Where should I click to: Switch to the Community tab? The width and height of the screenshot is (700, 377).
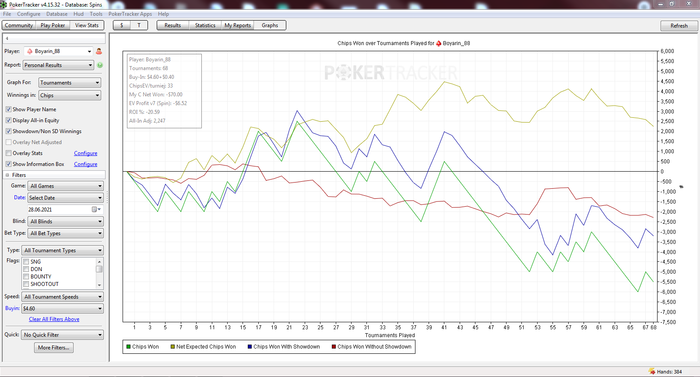pyautogui.click(x=19, y=25)
